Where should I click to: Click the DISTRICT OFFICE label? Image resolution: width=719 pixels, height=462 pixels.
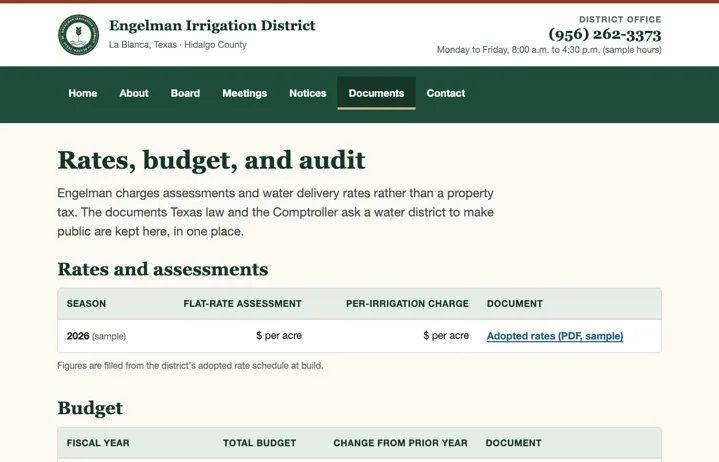click(620, 19)
